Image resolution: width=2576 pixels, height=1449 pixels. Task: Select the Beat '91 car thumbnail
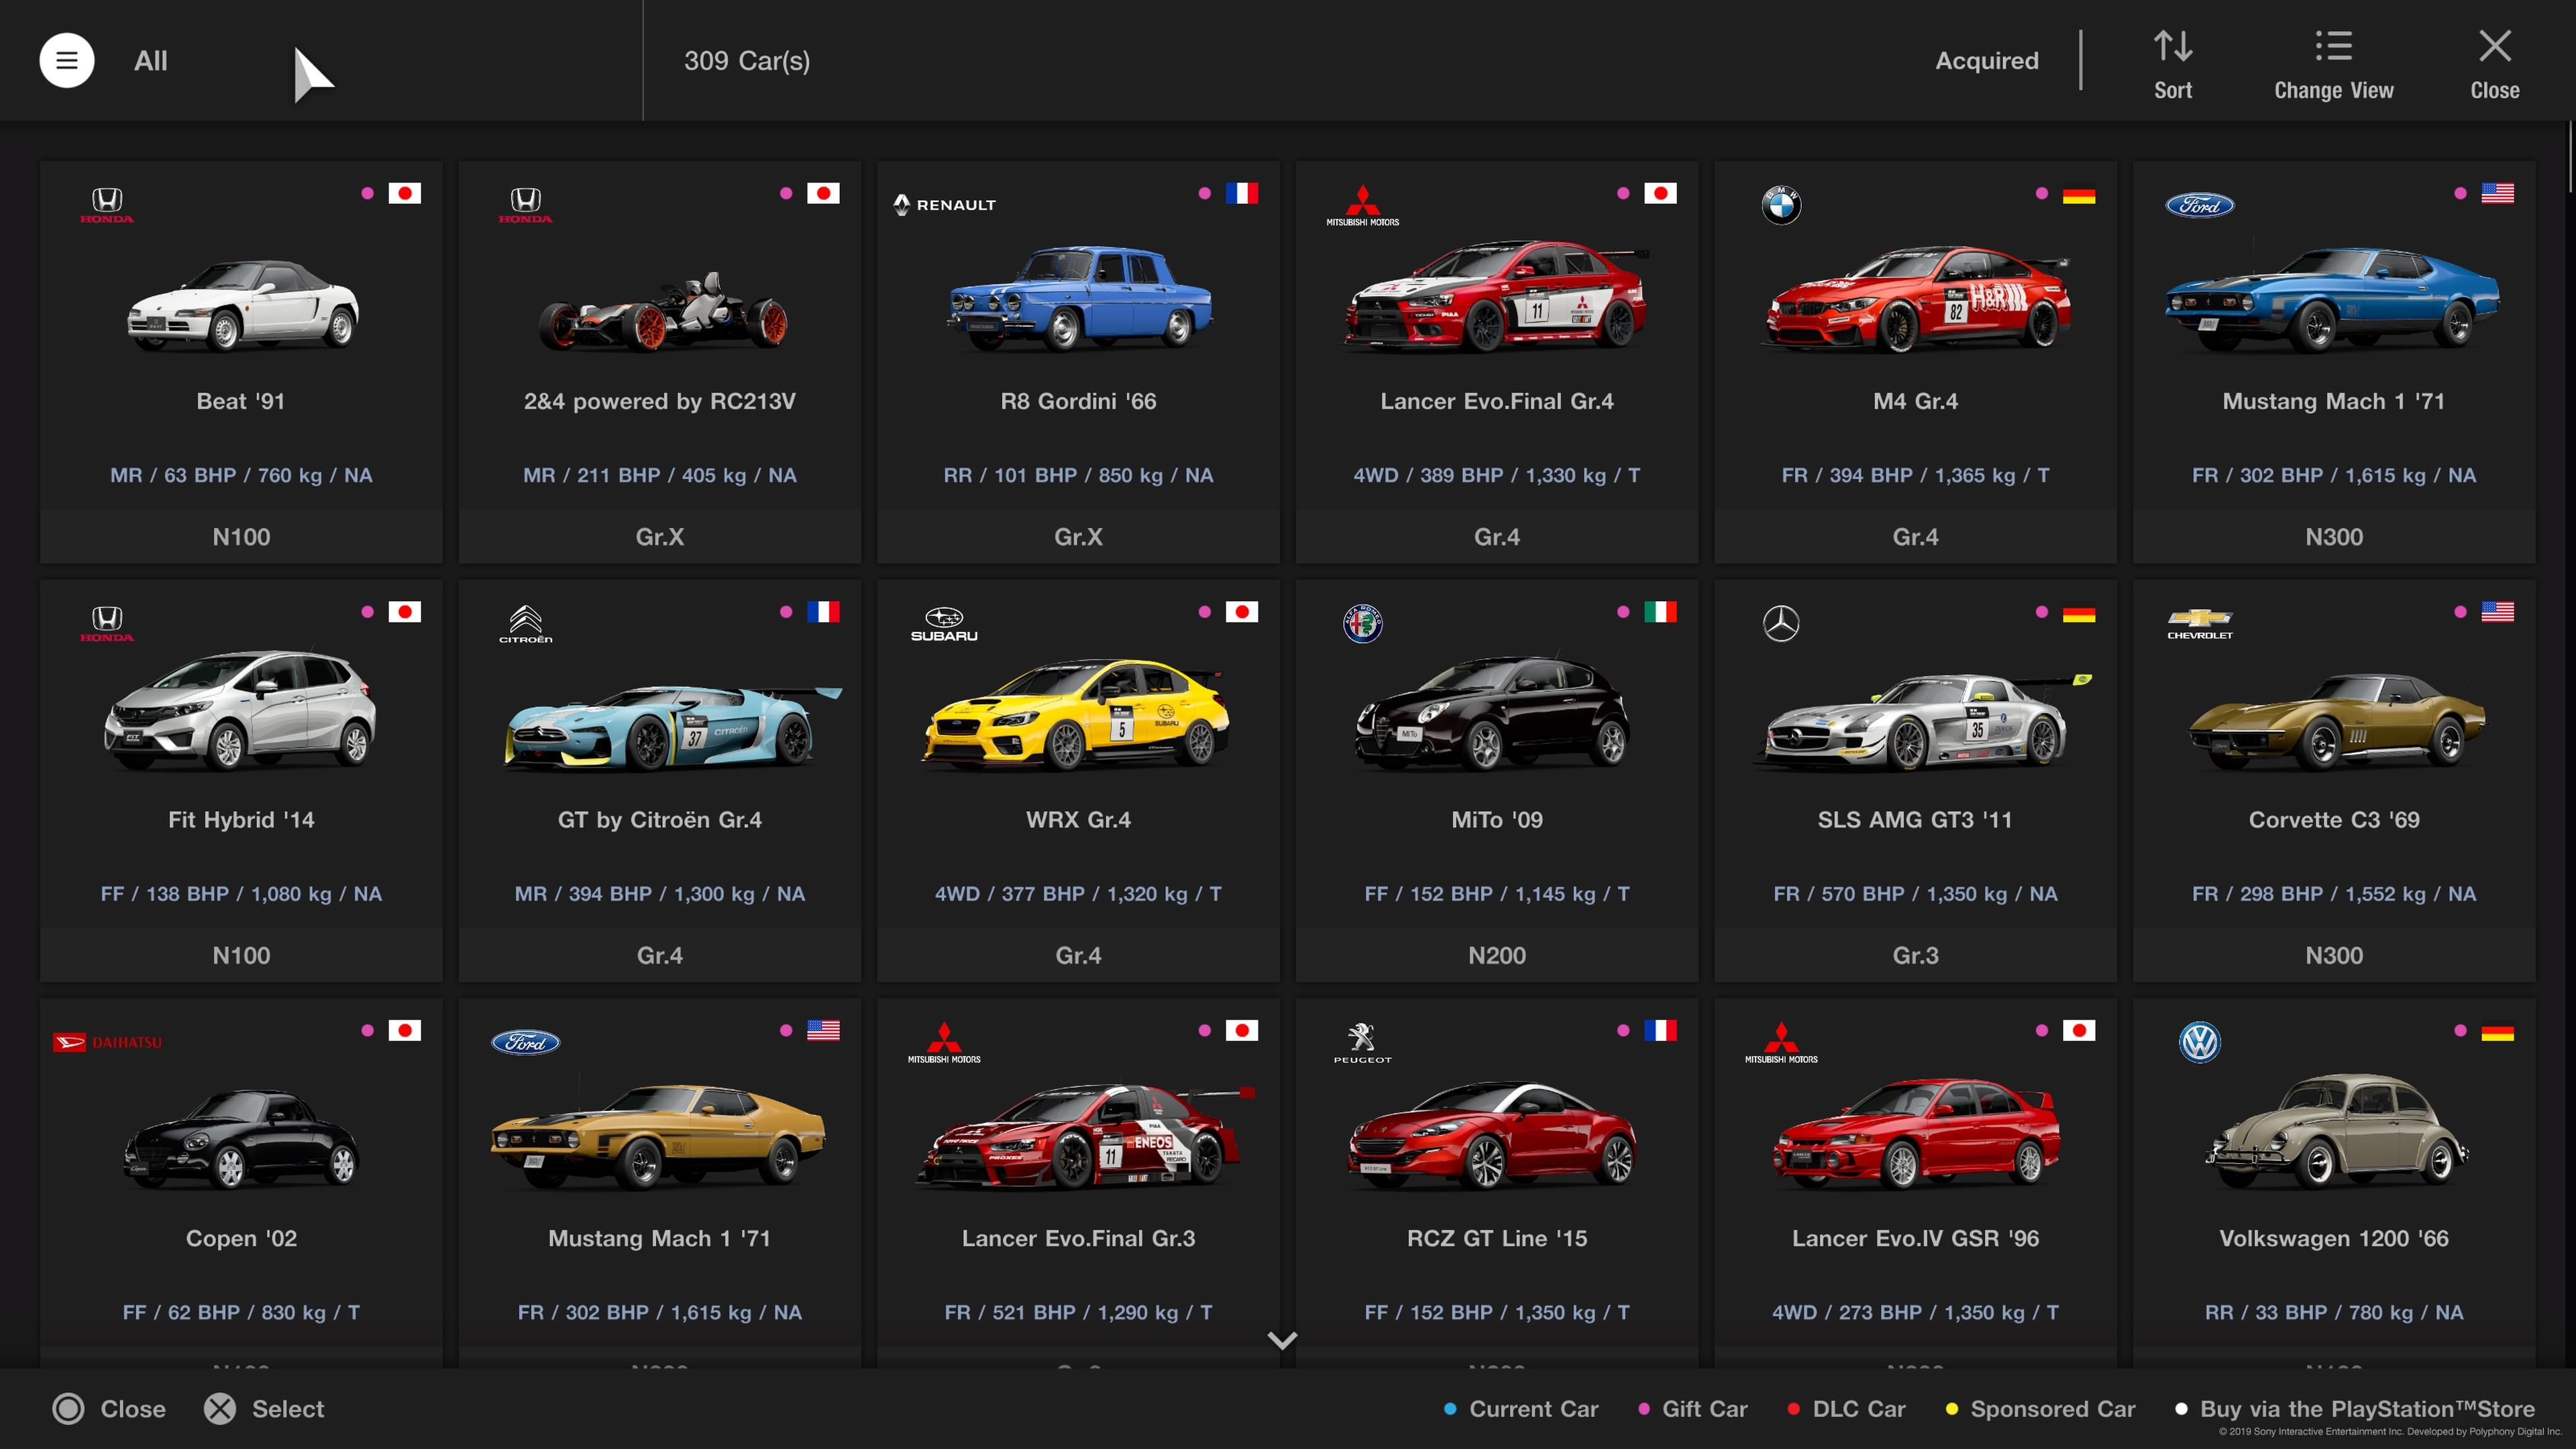[x=241, y=305]
